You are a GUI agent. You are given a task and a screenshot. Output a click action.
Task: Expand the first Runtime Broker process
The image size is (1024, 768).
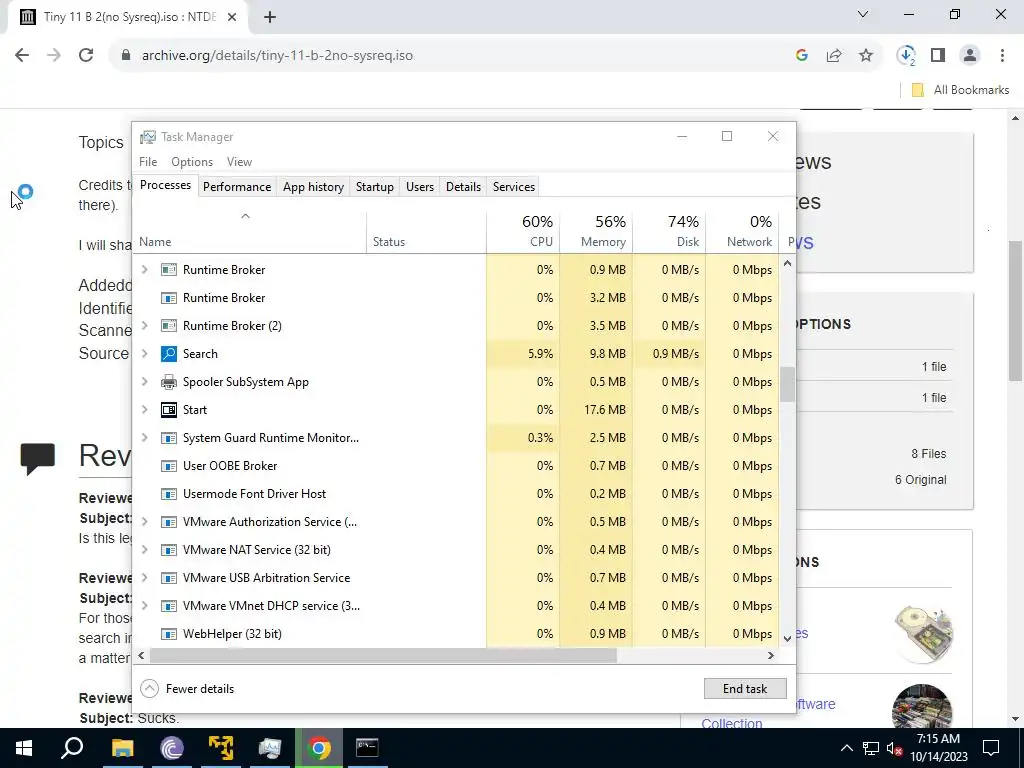(x=145, y=269)
